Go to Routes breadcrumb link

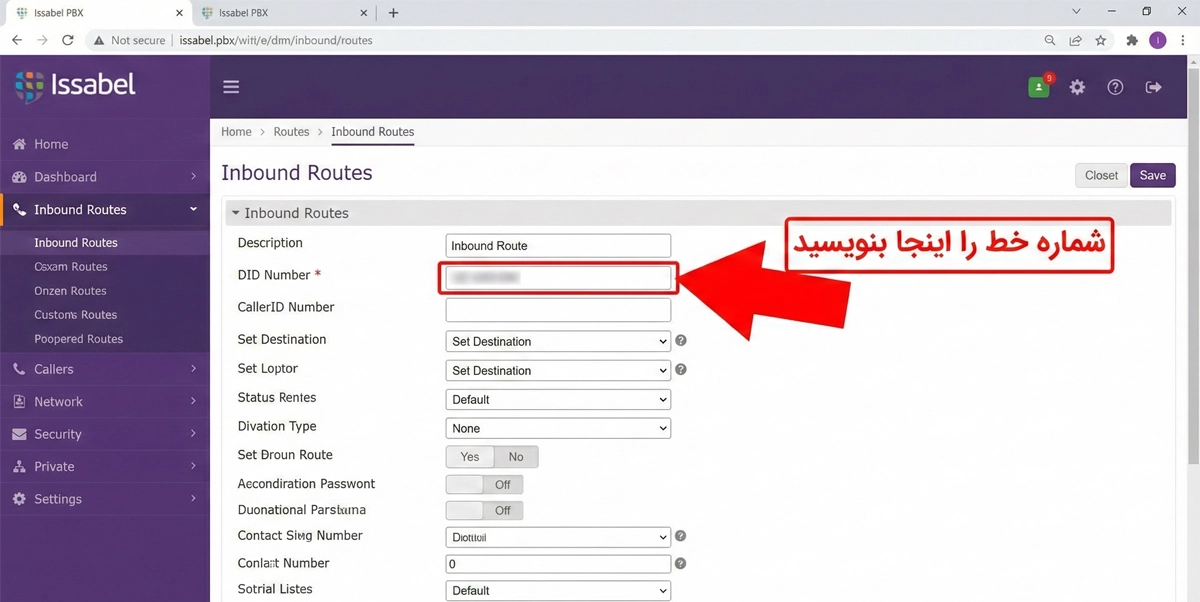292,132
